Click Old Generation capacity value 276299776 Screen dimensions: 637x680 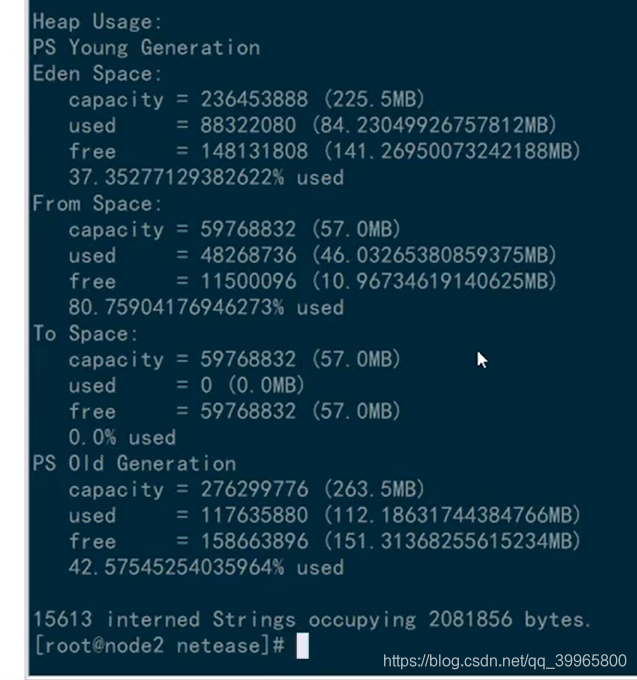click(254, 489)
